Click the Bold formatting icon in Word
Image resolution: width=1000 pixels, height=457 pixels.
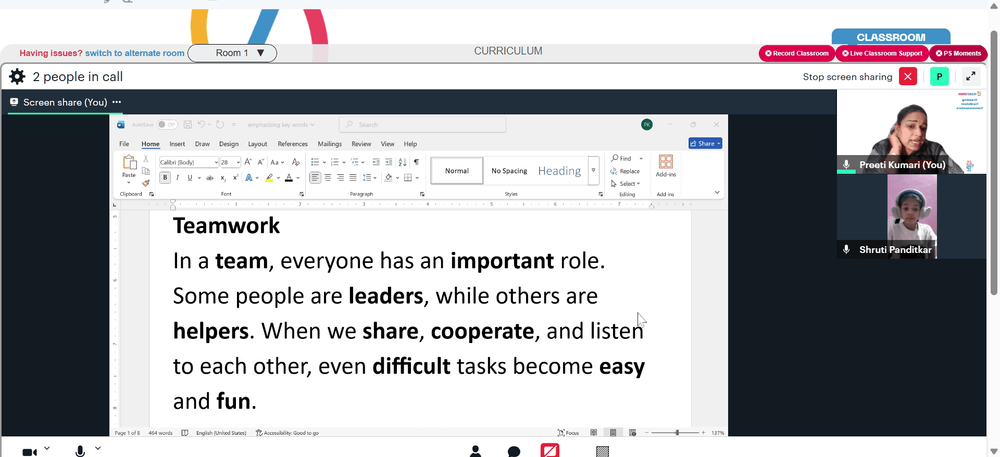(x=165, y=178)
